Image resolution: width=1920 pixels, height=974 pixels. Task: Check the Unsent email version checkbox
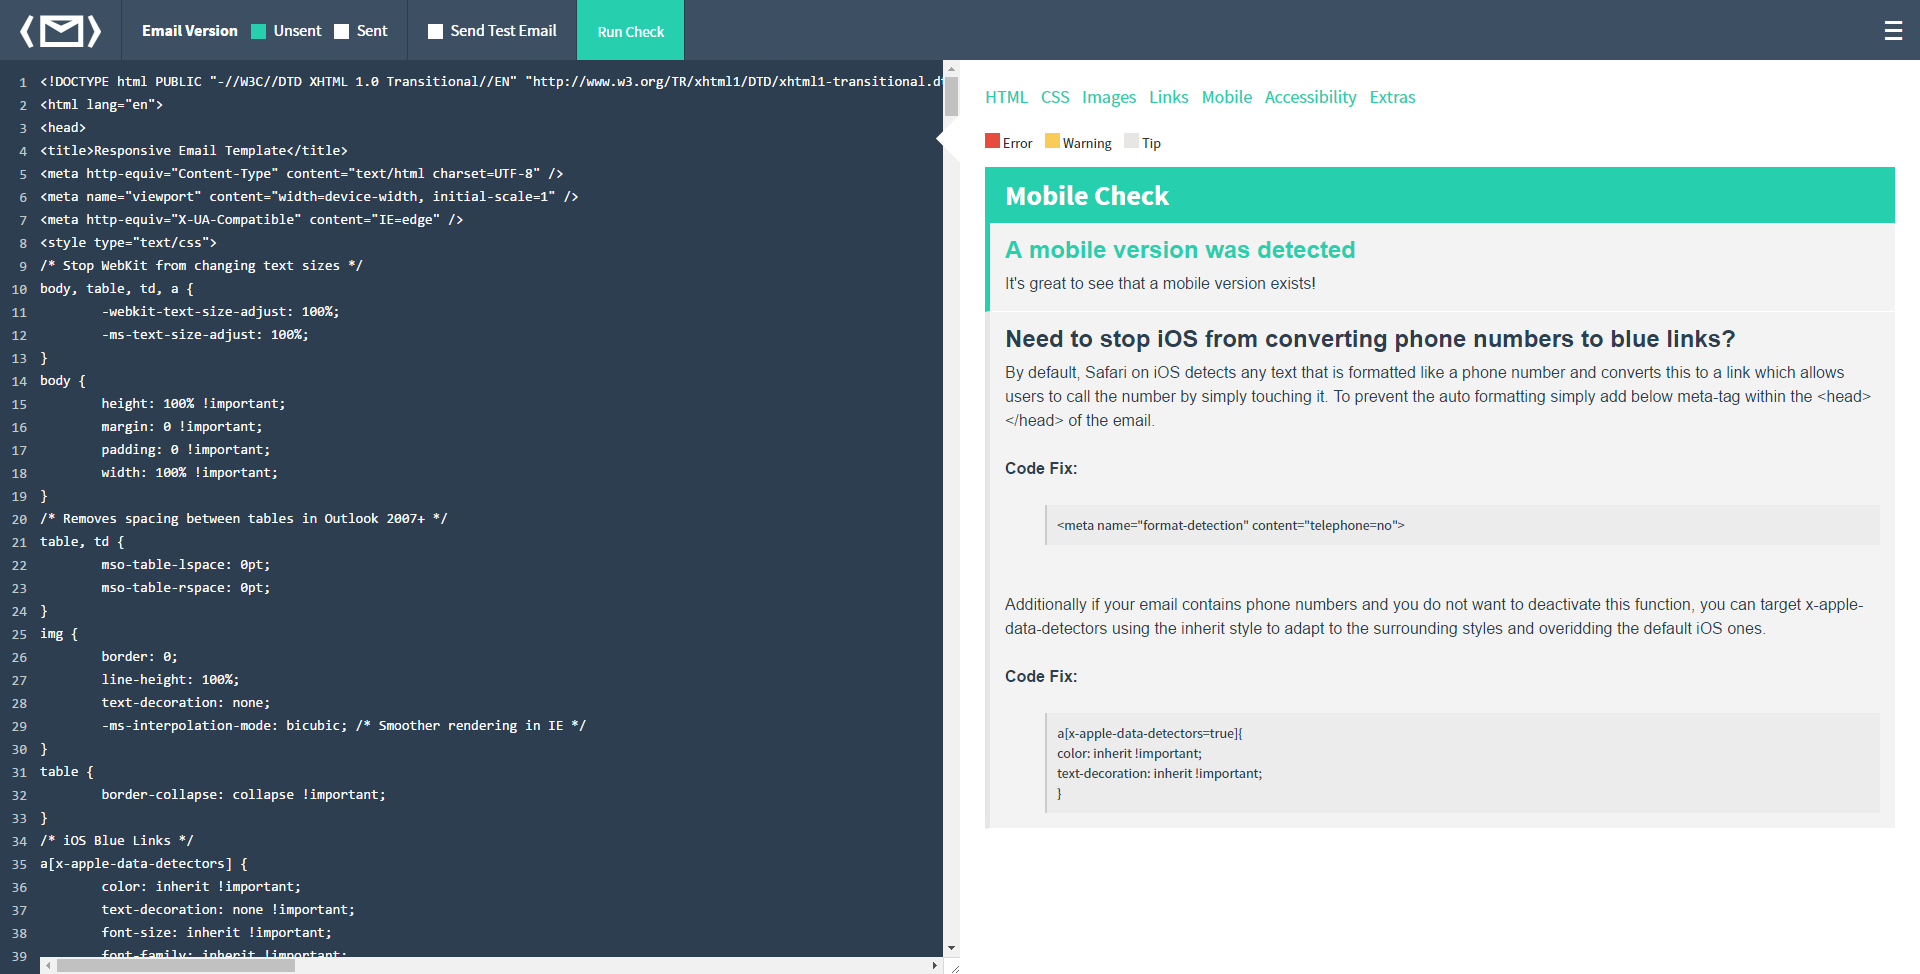(258, 31)
